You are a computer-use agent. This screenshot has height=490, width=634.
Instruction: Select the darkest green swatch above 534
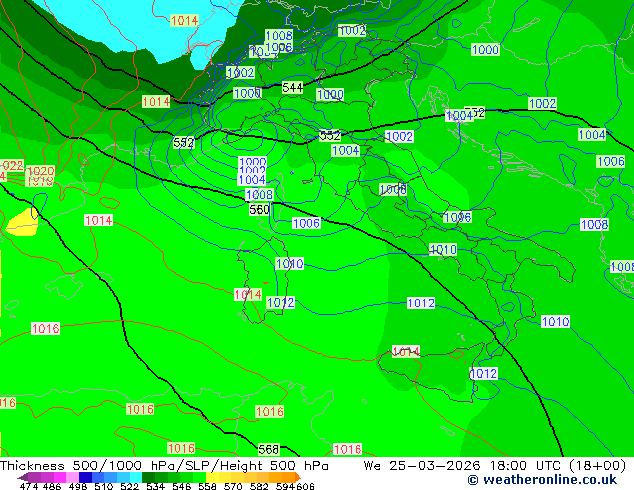148,477
